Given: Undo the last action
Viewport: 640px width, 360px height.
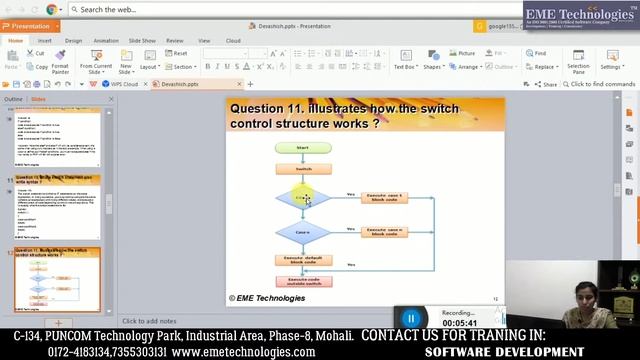Looking at the screenshot, I should [x=58, y=84].
